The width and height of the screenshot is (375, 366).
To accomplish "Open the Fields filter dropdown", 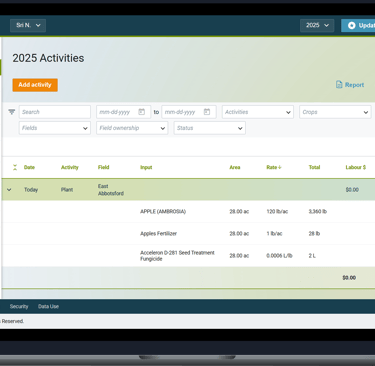I will [x=55, y=128].
